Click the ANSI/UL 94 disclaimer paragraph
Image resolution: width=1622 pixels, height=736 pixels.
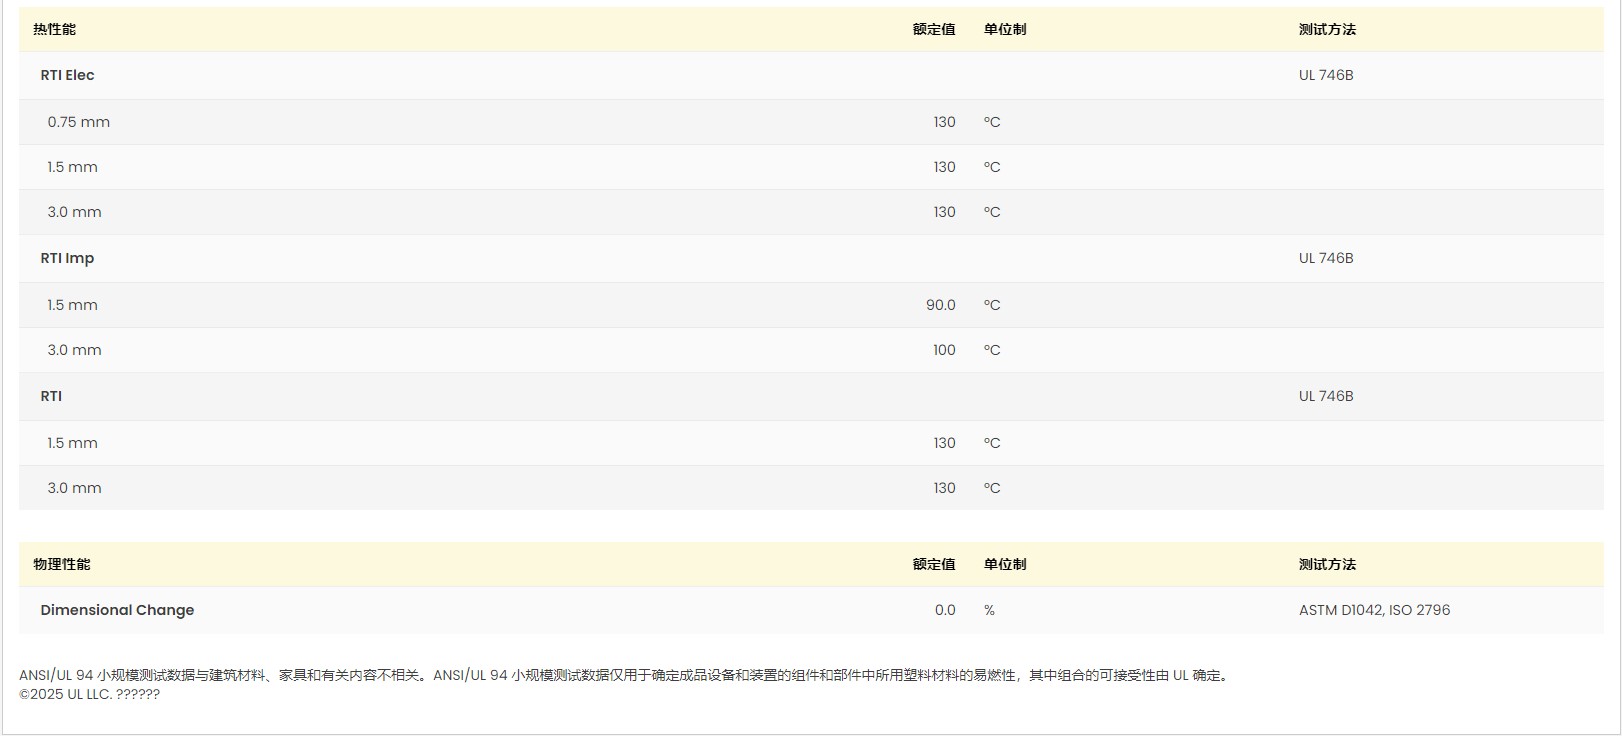coord(625,676)
